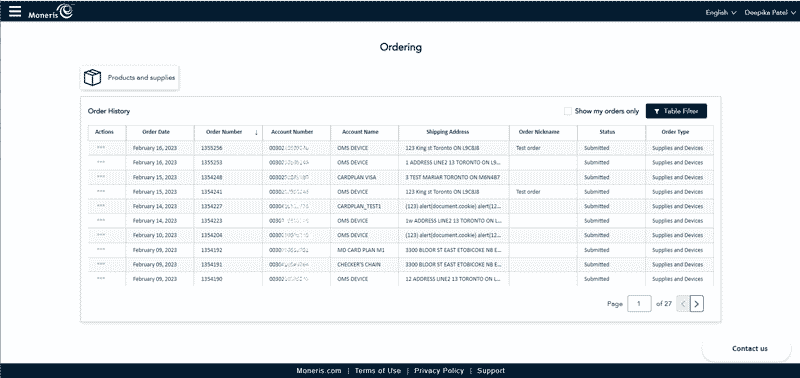Open actions menu for order 1354190
Image resolution: width=800 pixels, height=378 pixels.
coord(101,279)
